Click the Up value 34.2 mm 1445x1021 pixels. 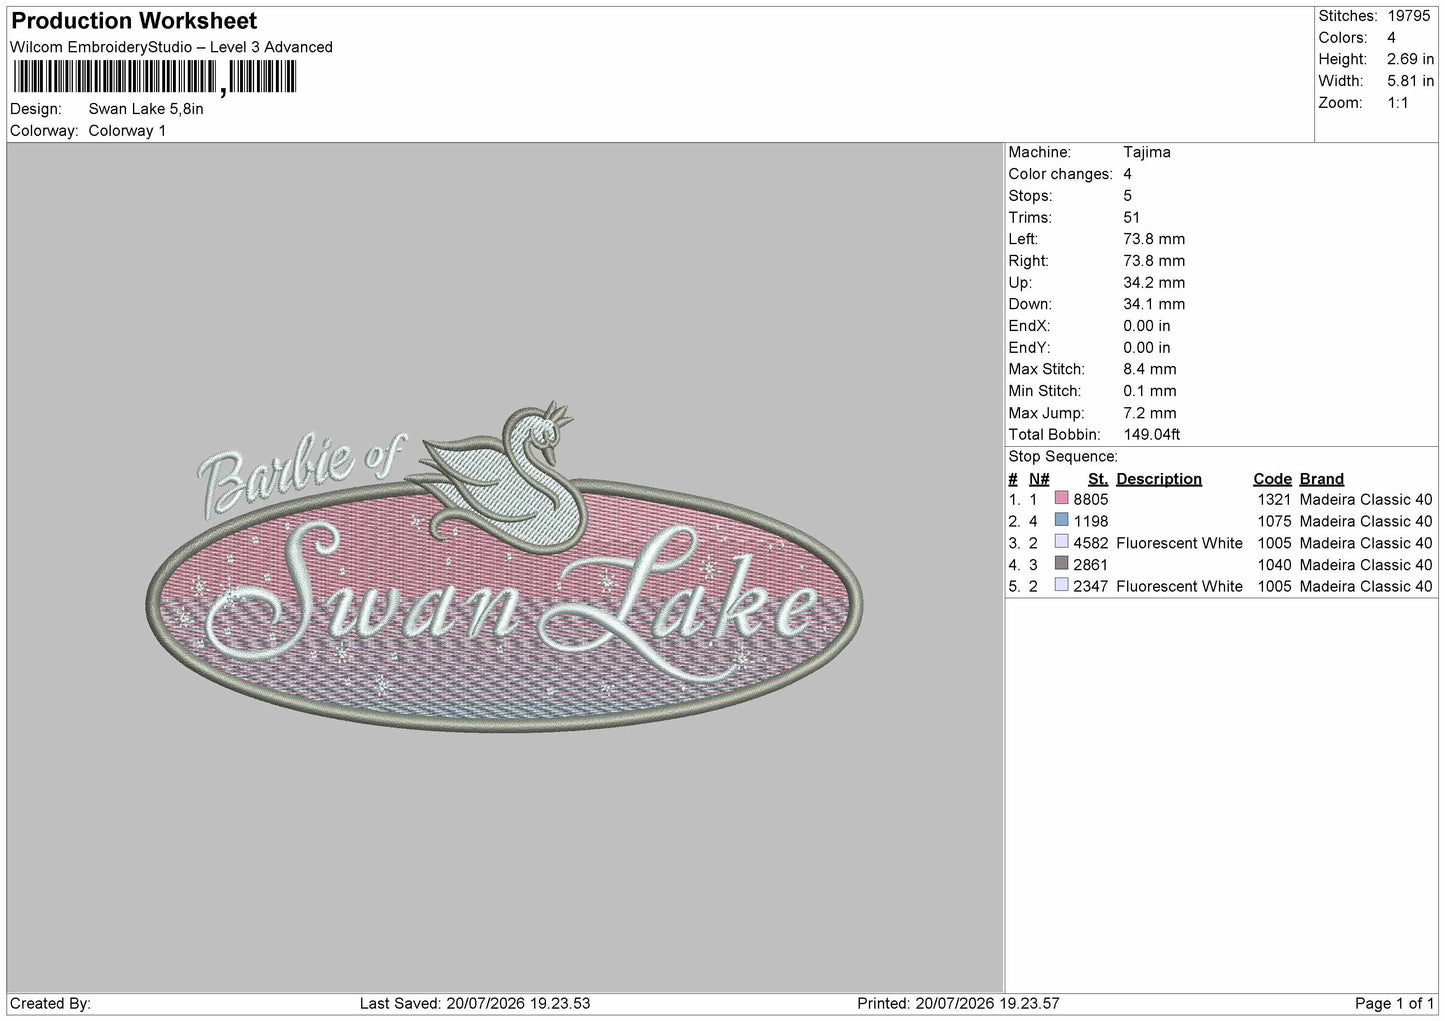(1154, 283)
